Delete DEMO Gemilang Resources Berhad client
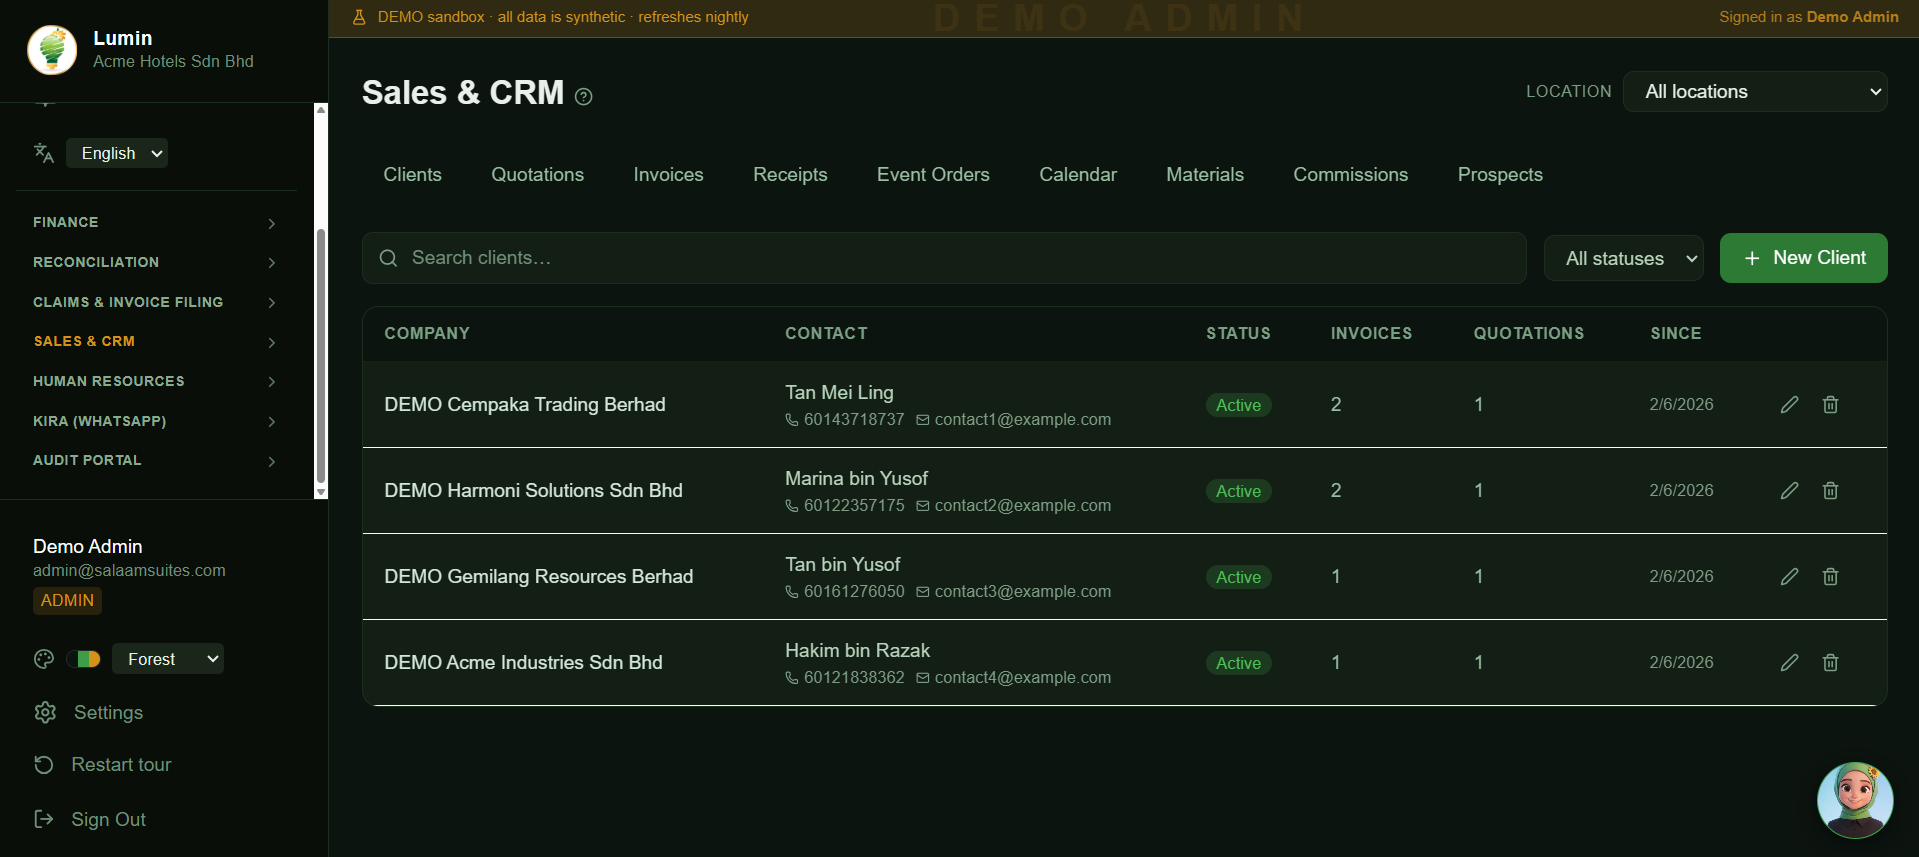Screen dimensions: 1919x857 pos(1830,576)
